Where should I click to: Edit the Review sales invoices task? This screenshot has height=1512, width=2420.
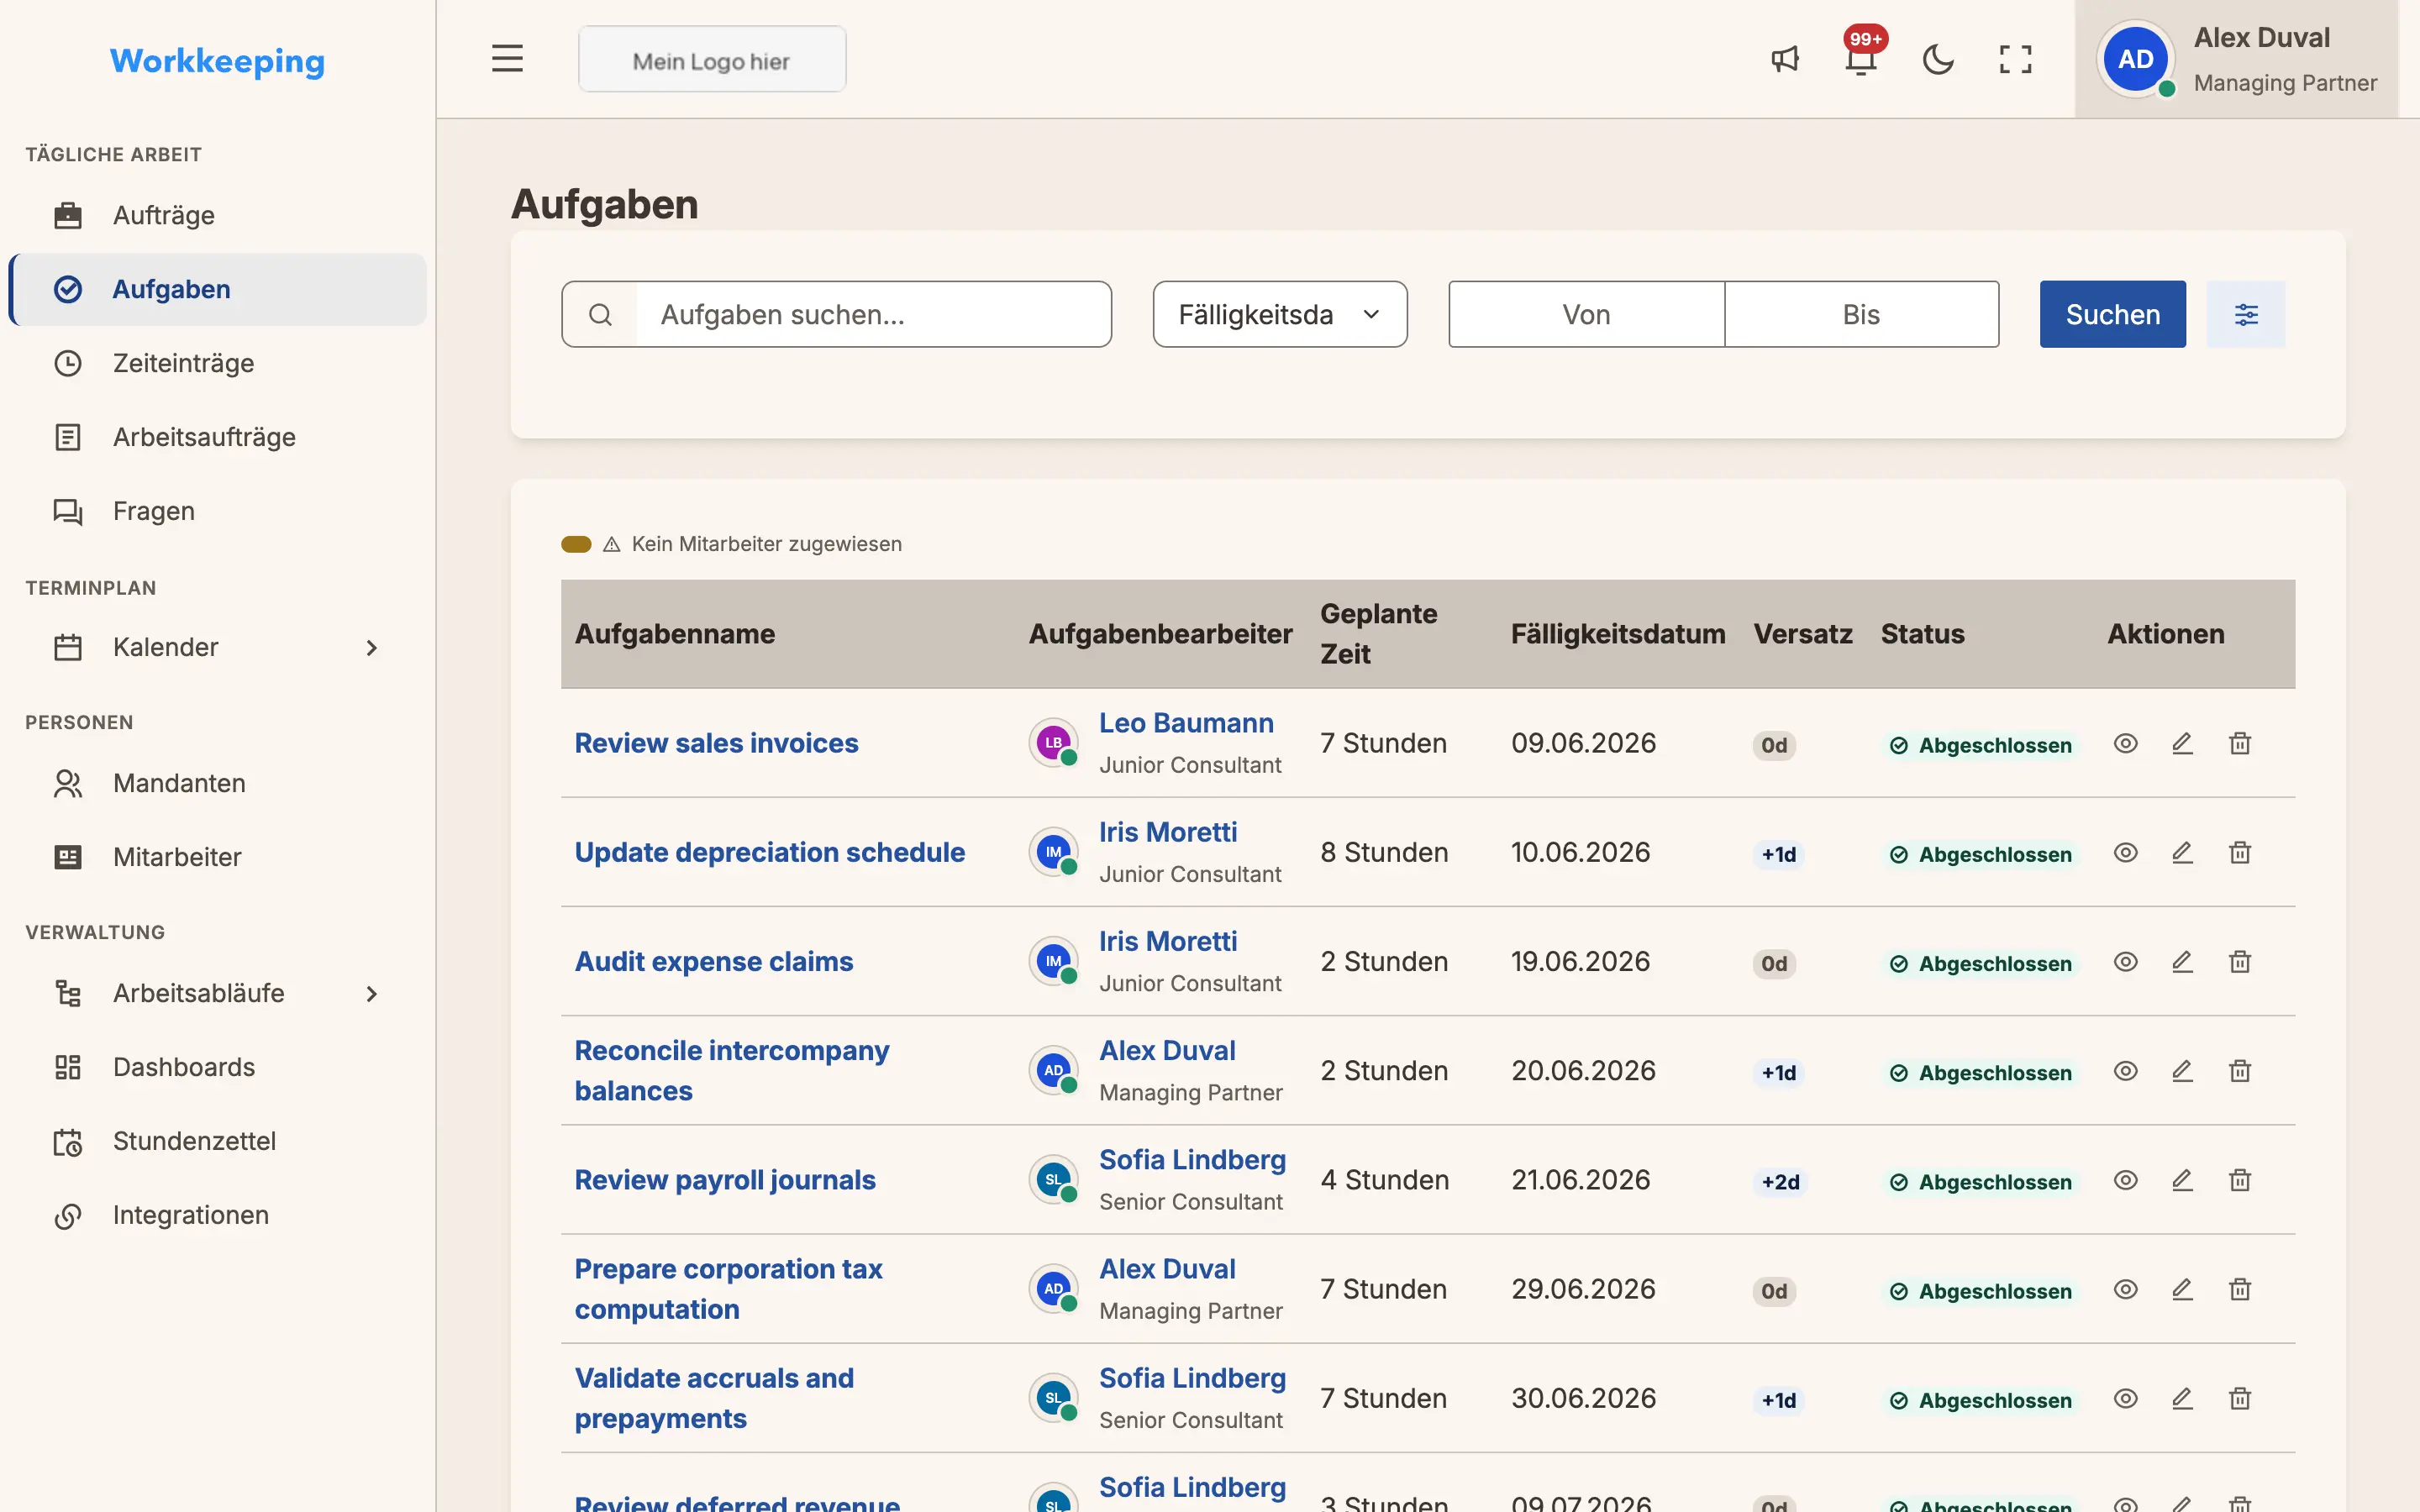(x=2182, y=743)
